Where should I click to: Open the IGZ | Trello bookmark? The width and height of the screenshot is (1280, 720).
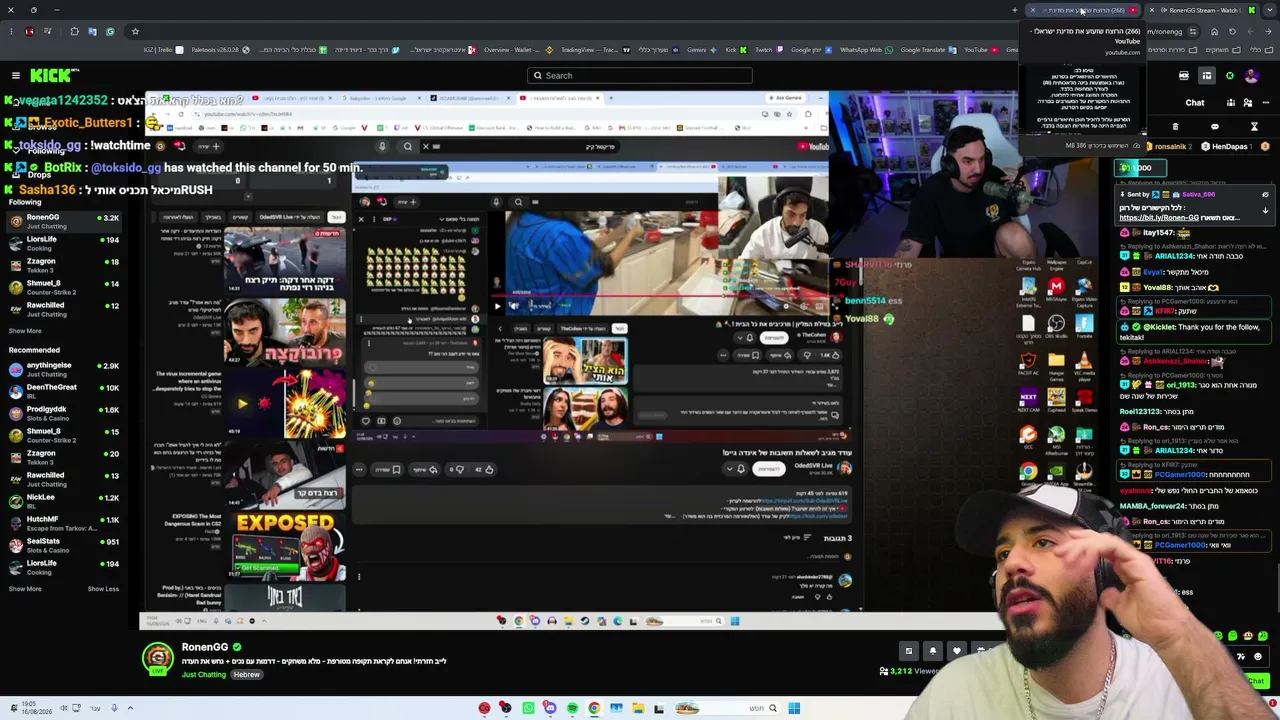click(164, 49)
